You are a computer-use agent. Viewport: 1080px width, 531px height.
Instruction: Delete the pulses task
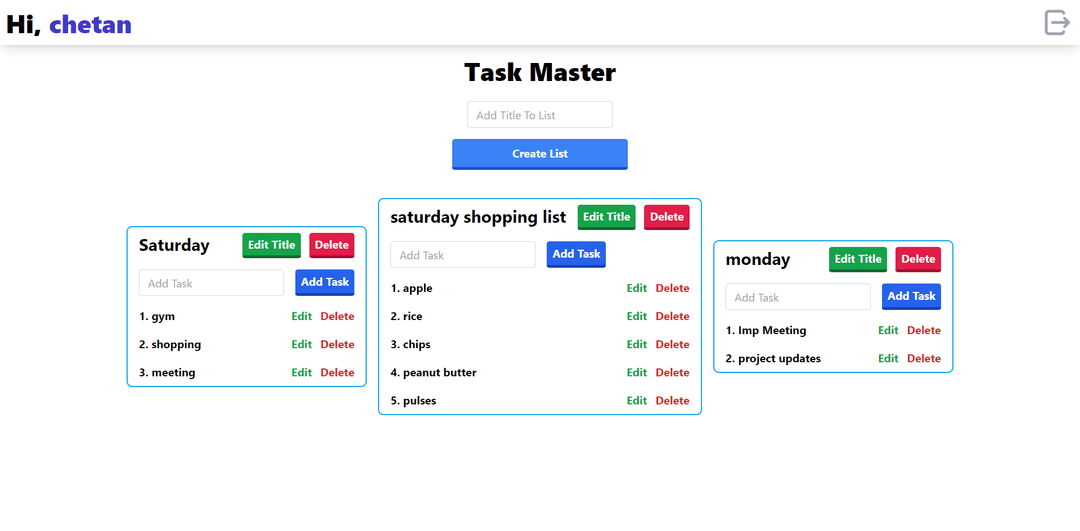point(672,401)
